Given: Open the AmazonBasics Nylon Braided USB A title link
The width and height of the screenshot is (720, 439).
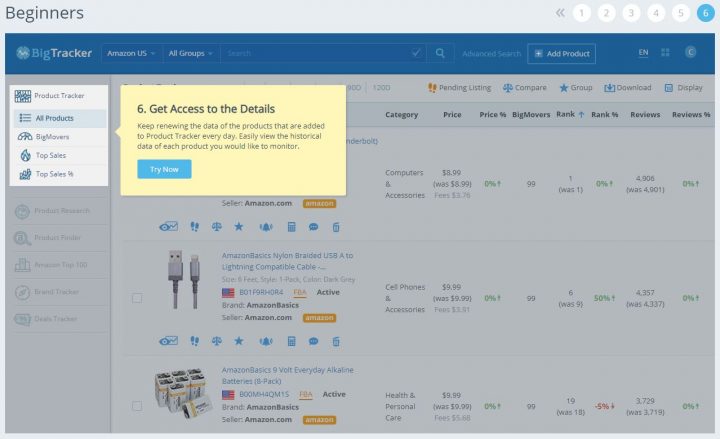Looking at the screenshot, I should (x=287, y=261).
